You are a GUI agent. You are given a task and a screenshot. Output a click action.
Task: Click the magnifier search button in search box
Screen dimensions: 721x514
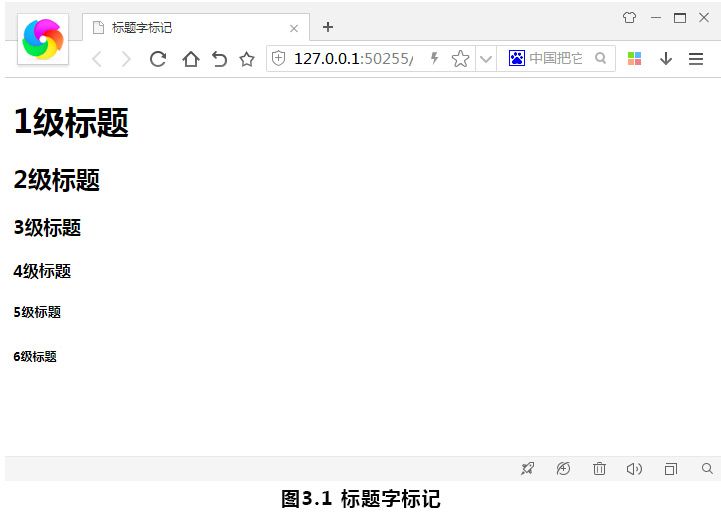[x=600, y=58]
